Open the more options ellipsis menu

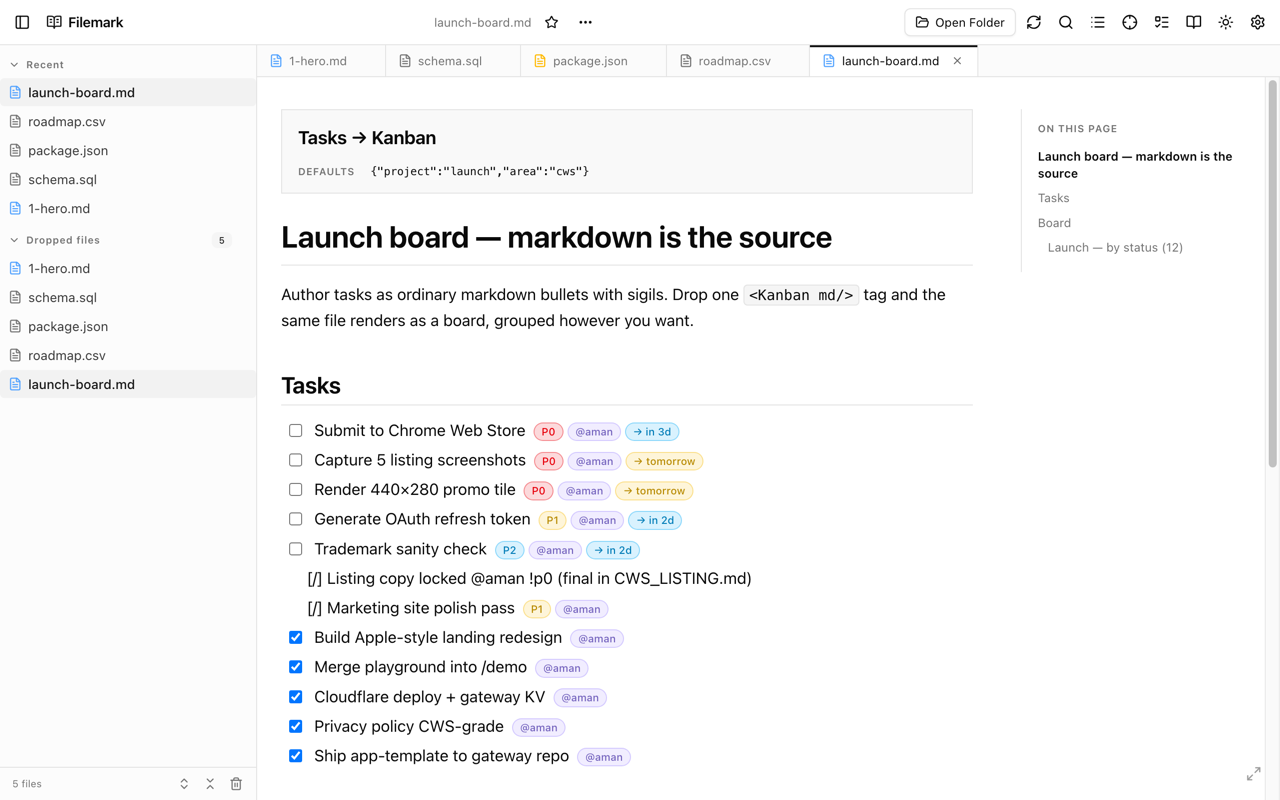click(586, 22)
